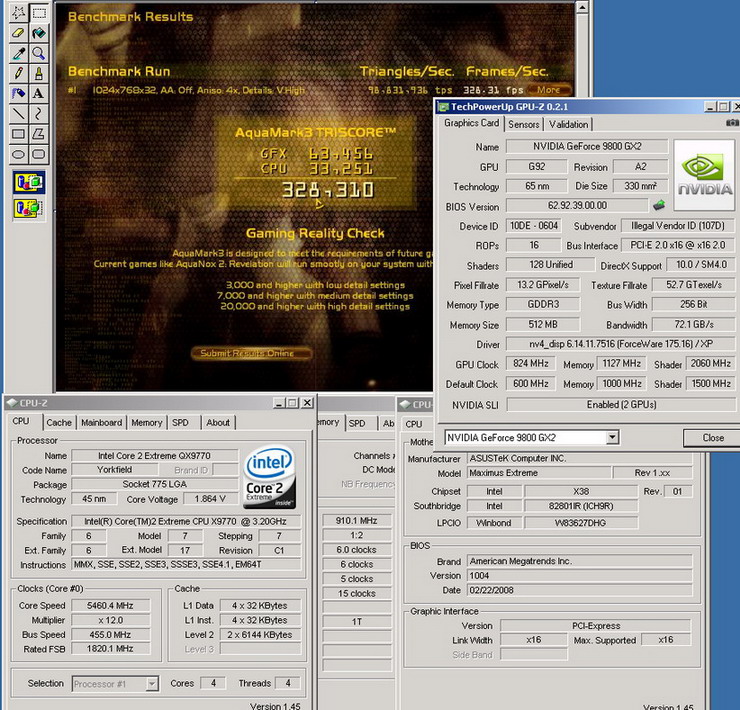
Task: Close the left CPU-Z window
Action: pyautogui.click(x=307, y=403)
